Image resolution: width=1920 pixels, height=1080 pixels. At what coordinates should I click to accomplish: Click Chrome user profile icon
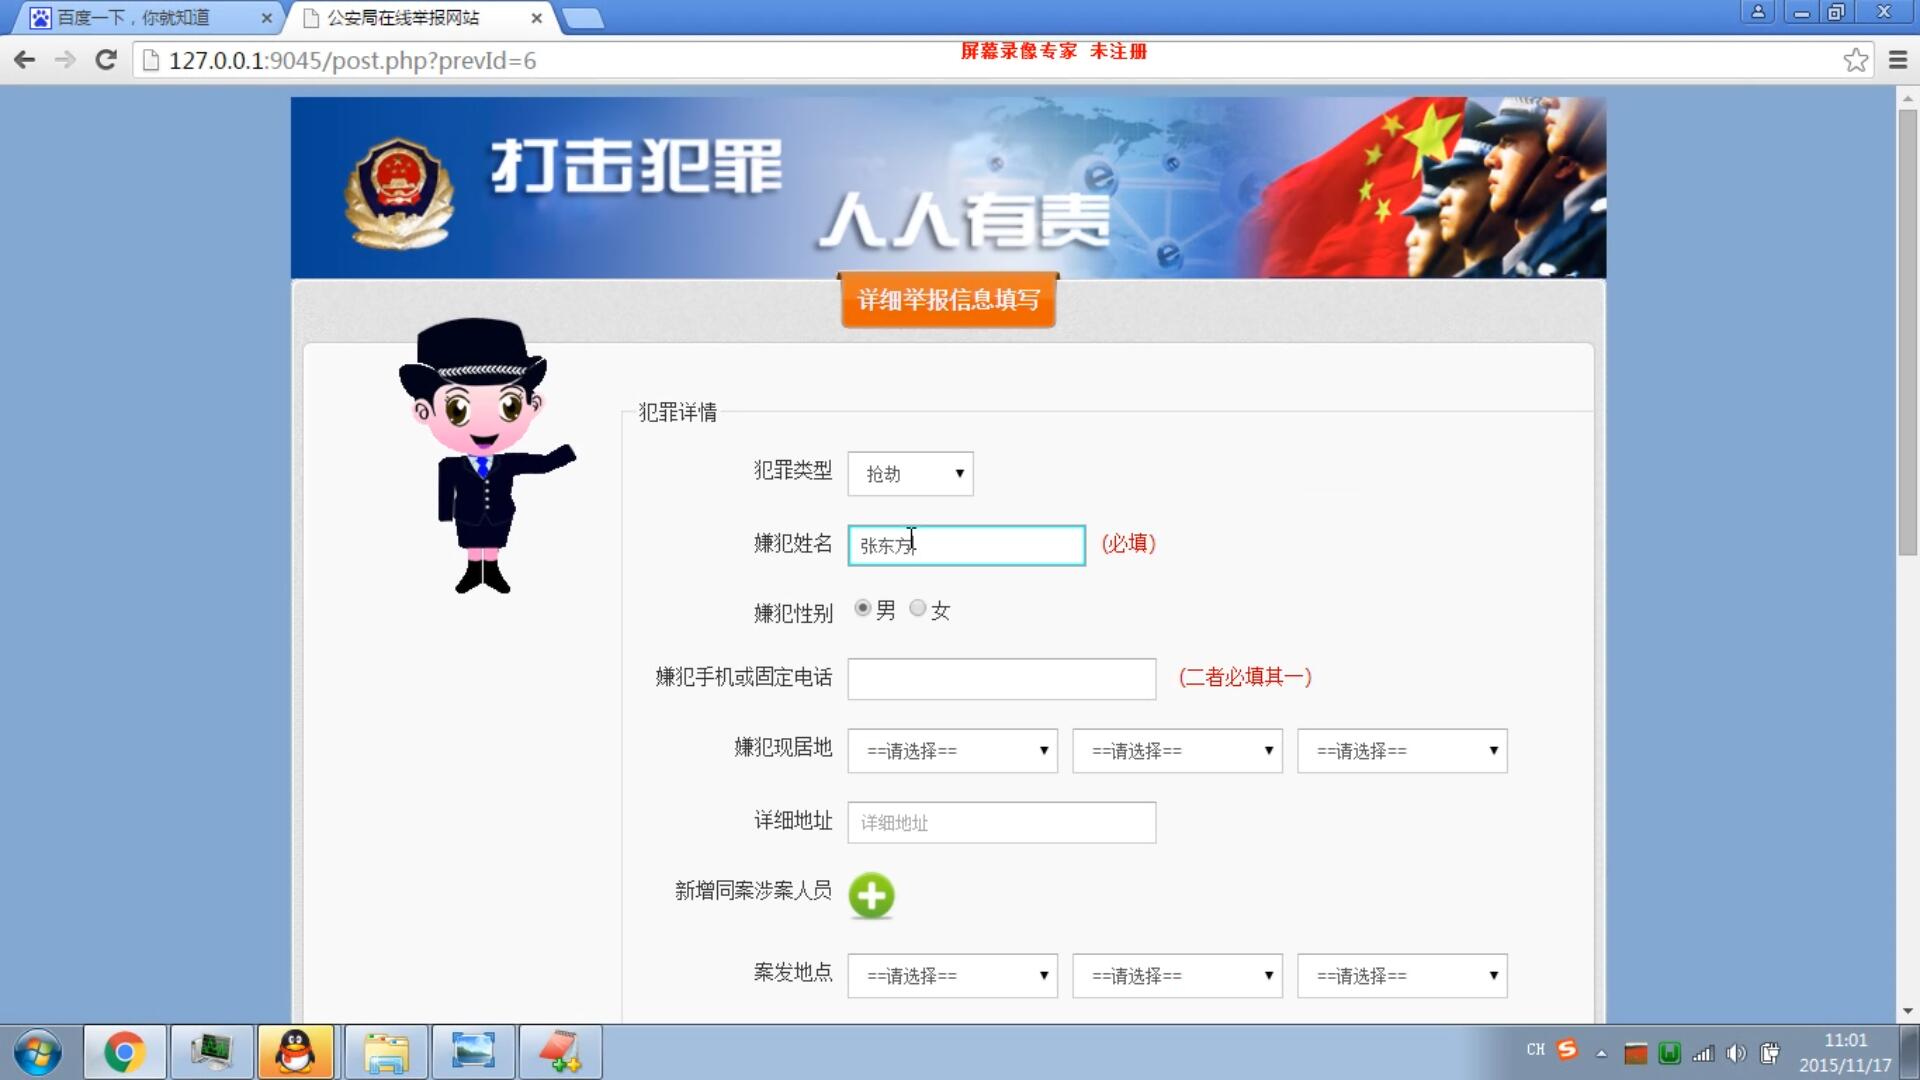[1757, 12]
